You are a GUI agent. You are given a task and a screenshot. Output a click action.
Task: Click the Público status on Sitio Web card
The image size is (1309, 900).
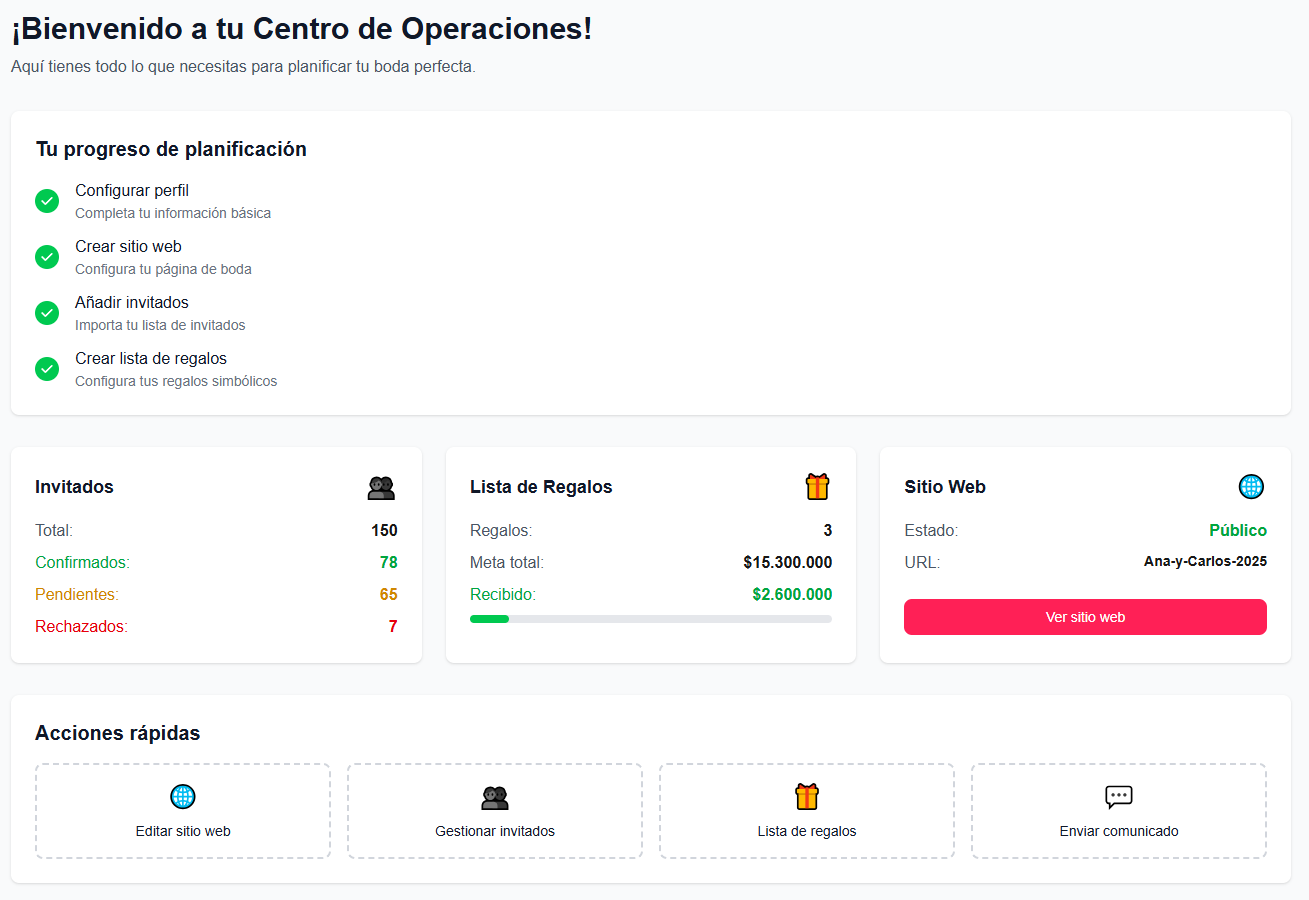tap(1238, 530)
